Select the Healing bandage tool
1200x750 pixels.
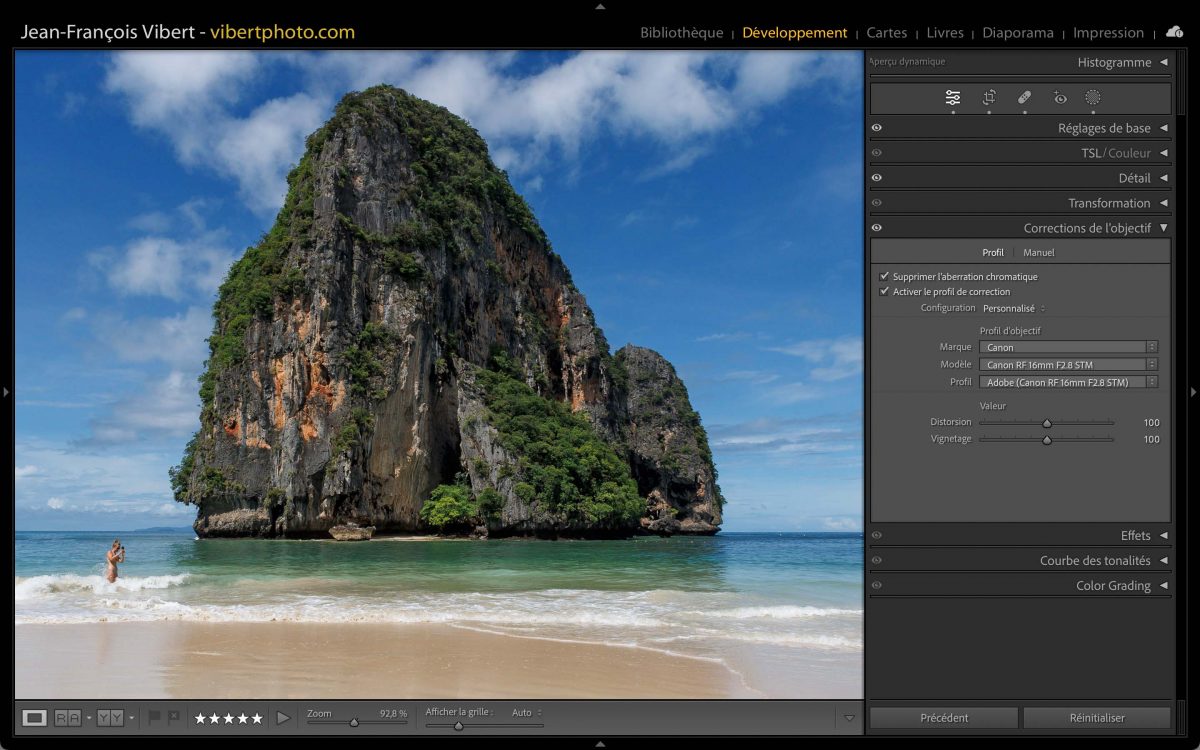pyautogui.click(x=1024, y=98)
